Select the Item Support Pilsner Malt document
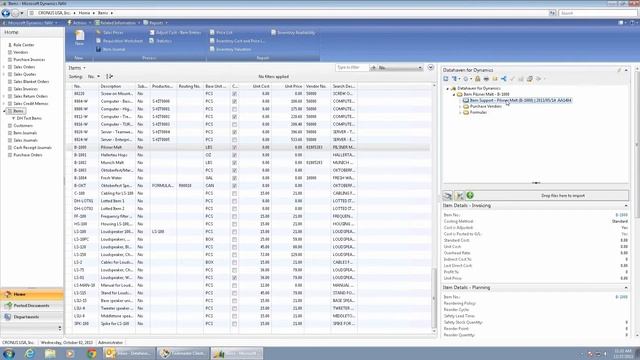 click(517, 100)
